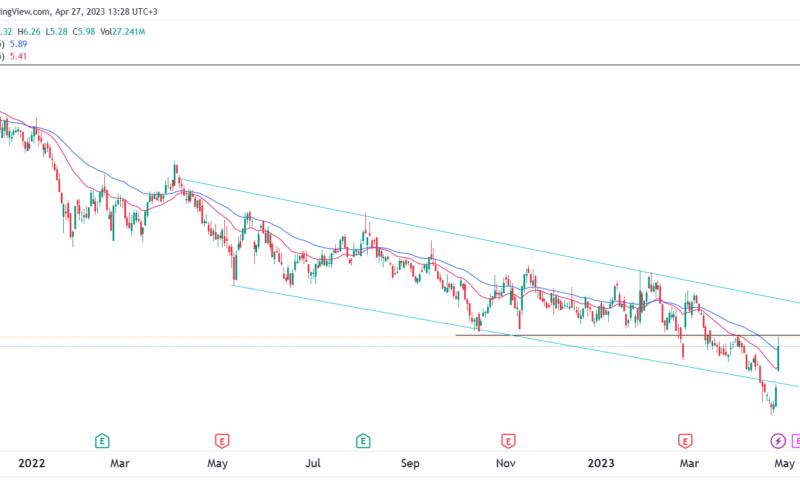Screen dimensions: 800x503
Task: Click the purple lightning latest-news marker
Action: [778, 441]
